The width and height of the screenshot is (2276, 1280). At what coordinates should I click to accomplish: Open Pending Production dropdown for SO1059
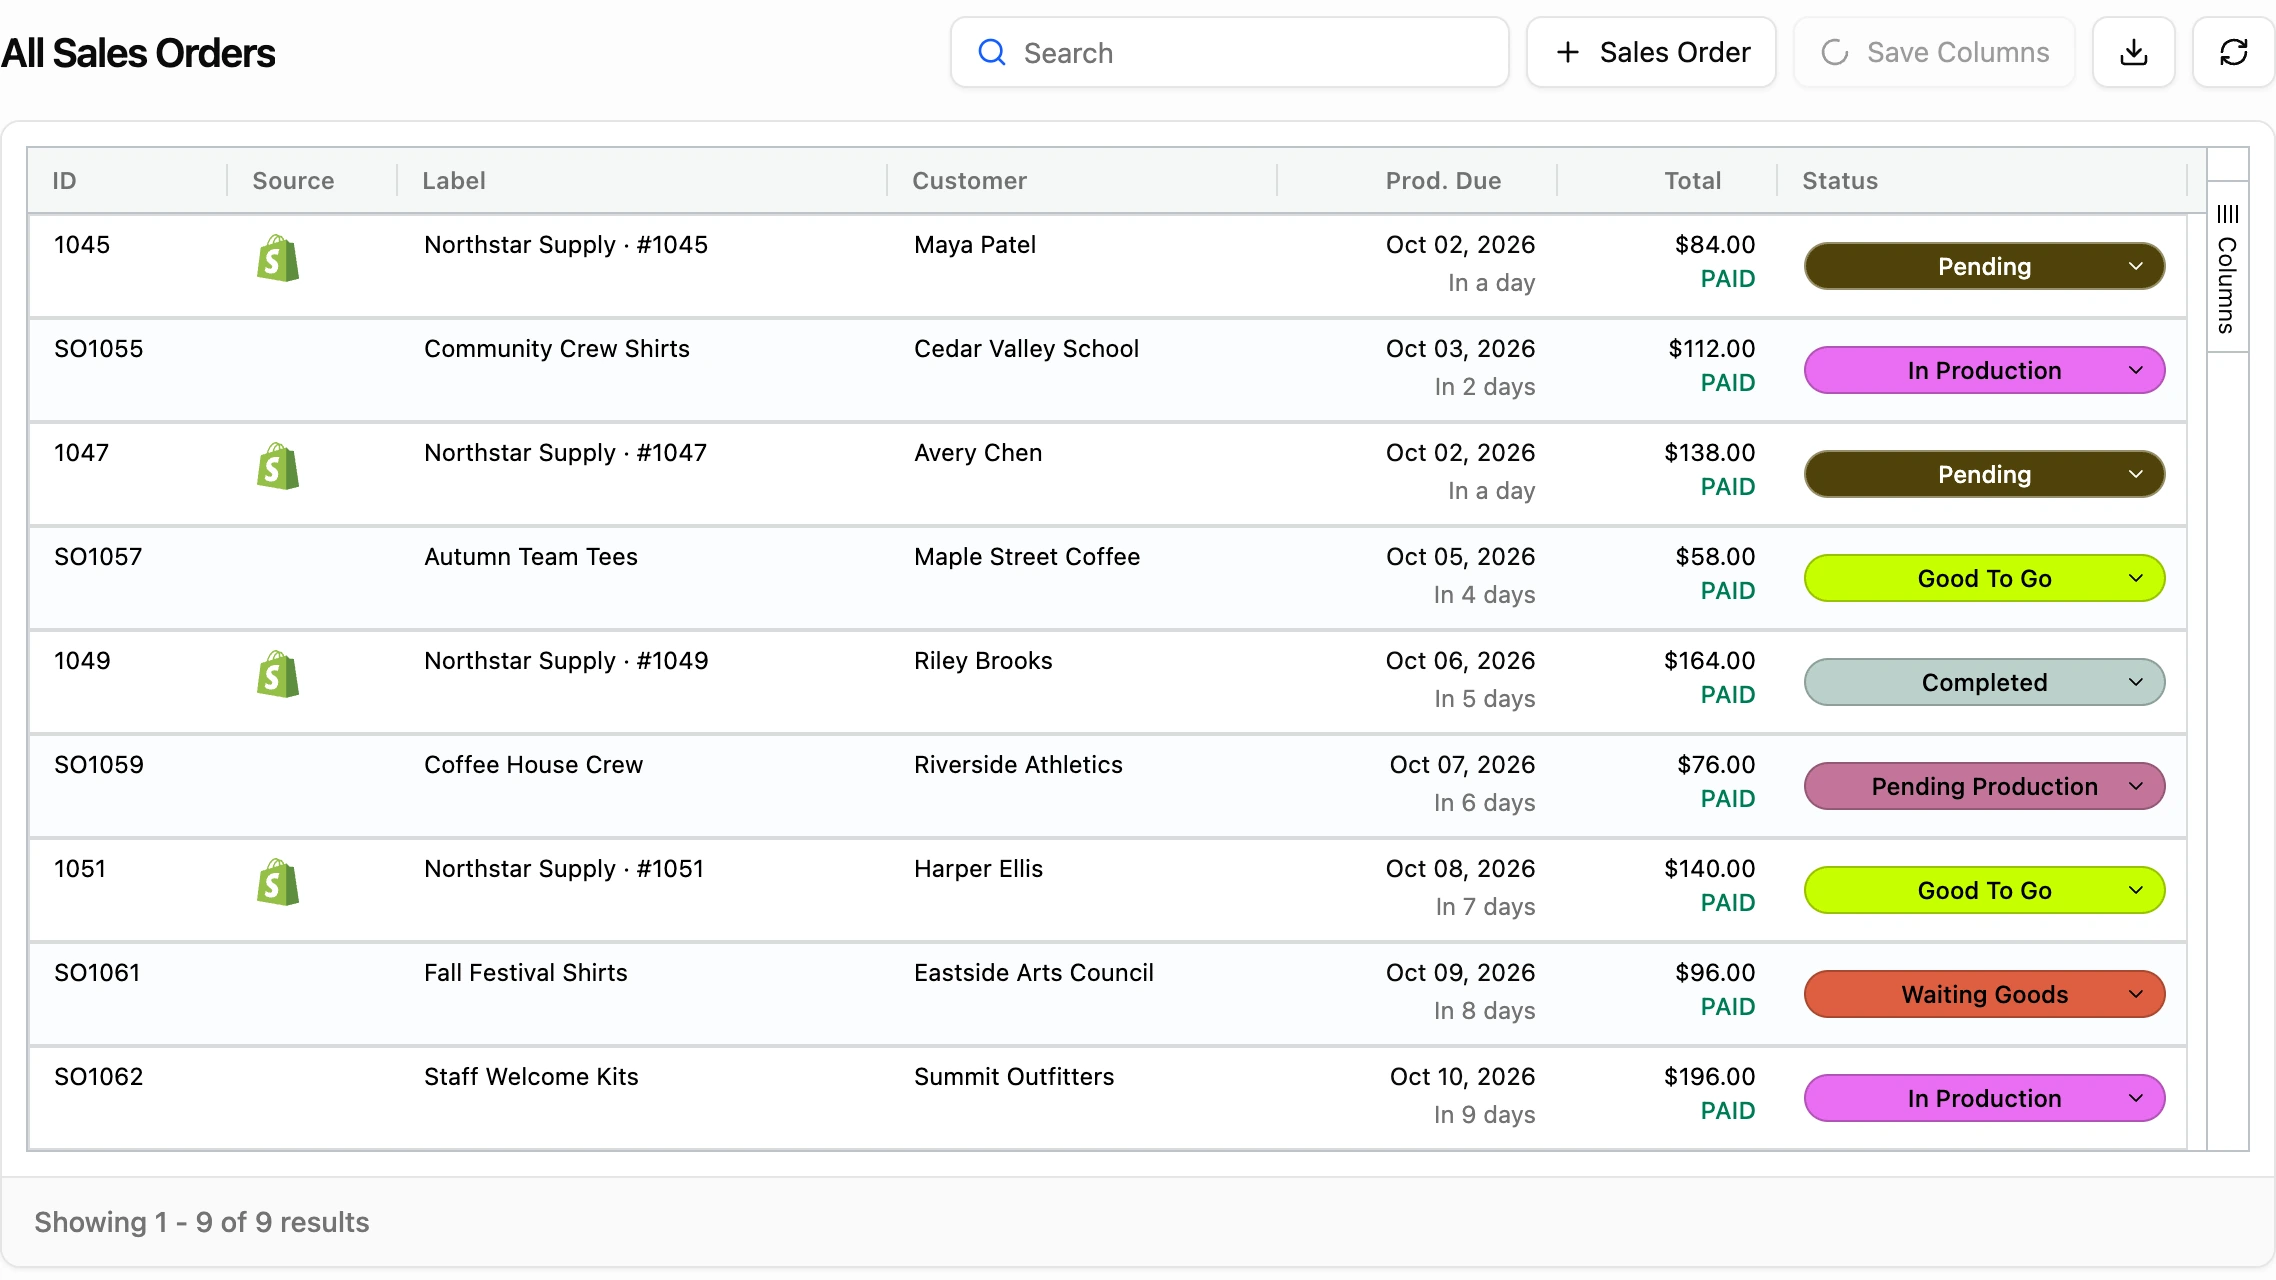point(1984,786)
